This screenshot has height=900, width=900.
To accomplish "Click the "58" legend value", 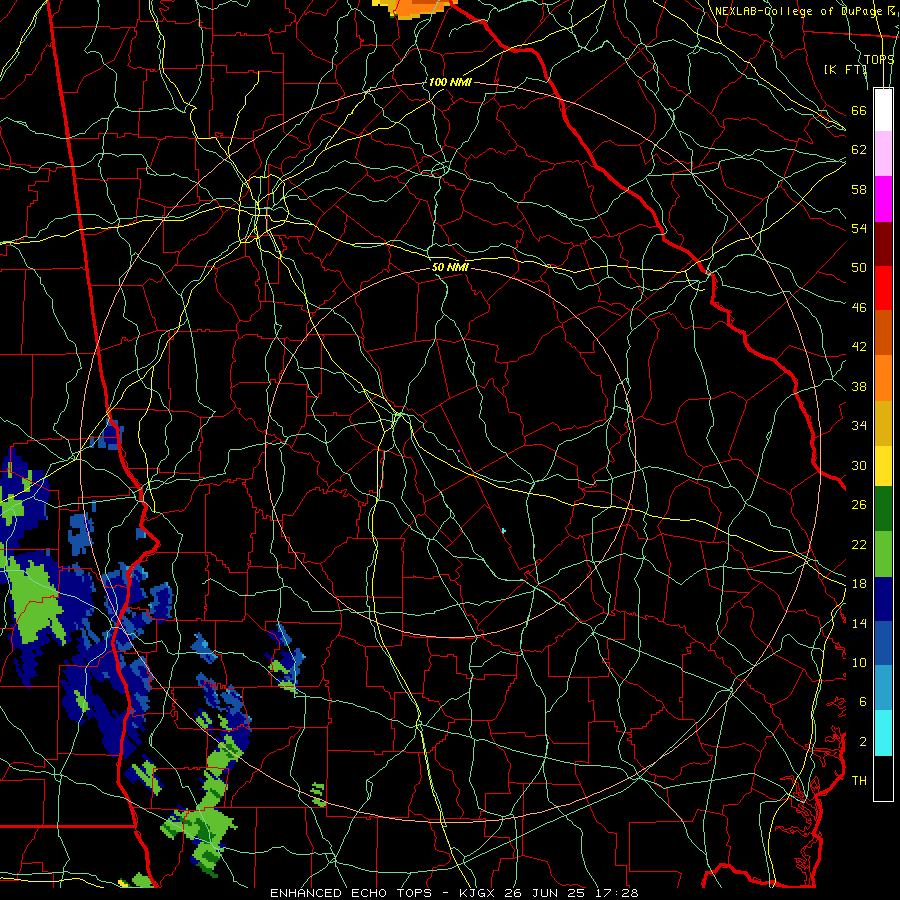I will (859, 189).
